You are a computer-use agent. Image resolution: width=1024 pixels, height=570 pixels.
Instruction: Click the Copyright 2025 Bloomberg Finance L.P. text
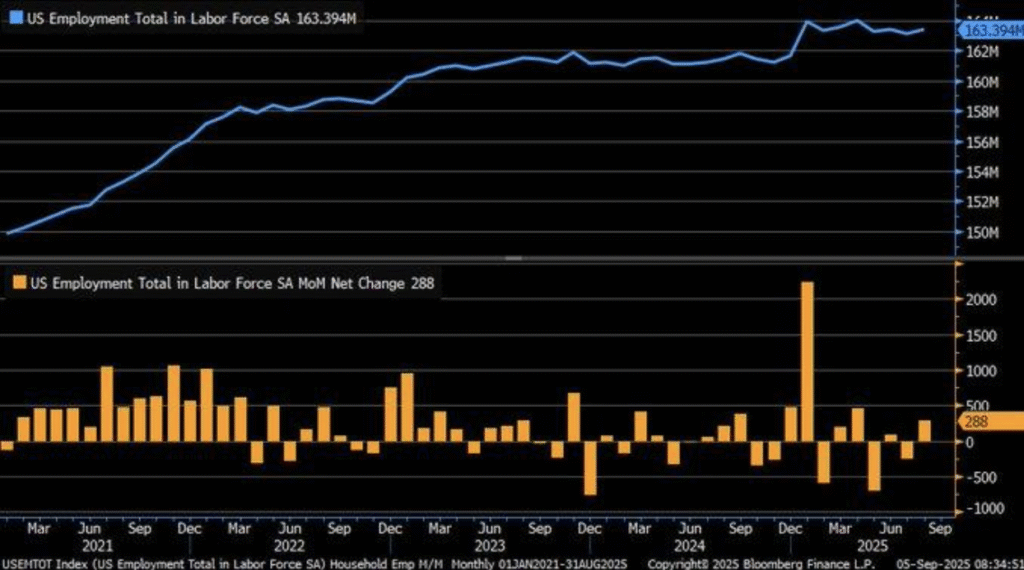(758, 563)
